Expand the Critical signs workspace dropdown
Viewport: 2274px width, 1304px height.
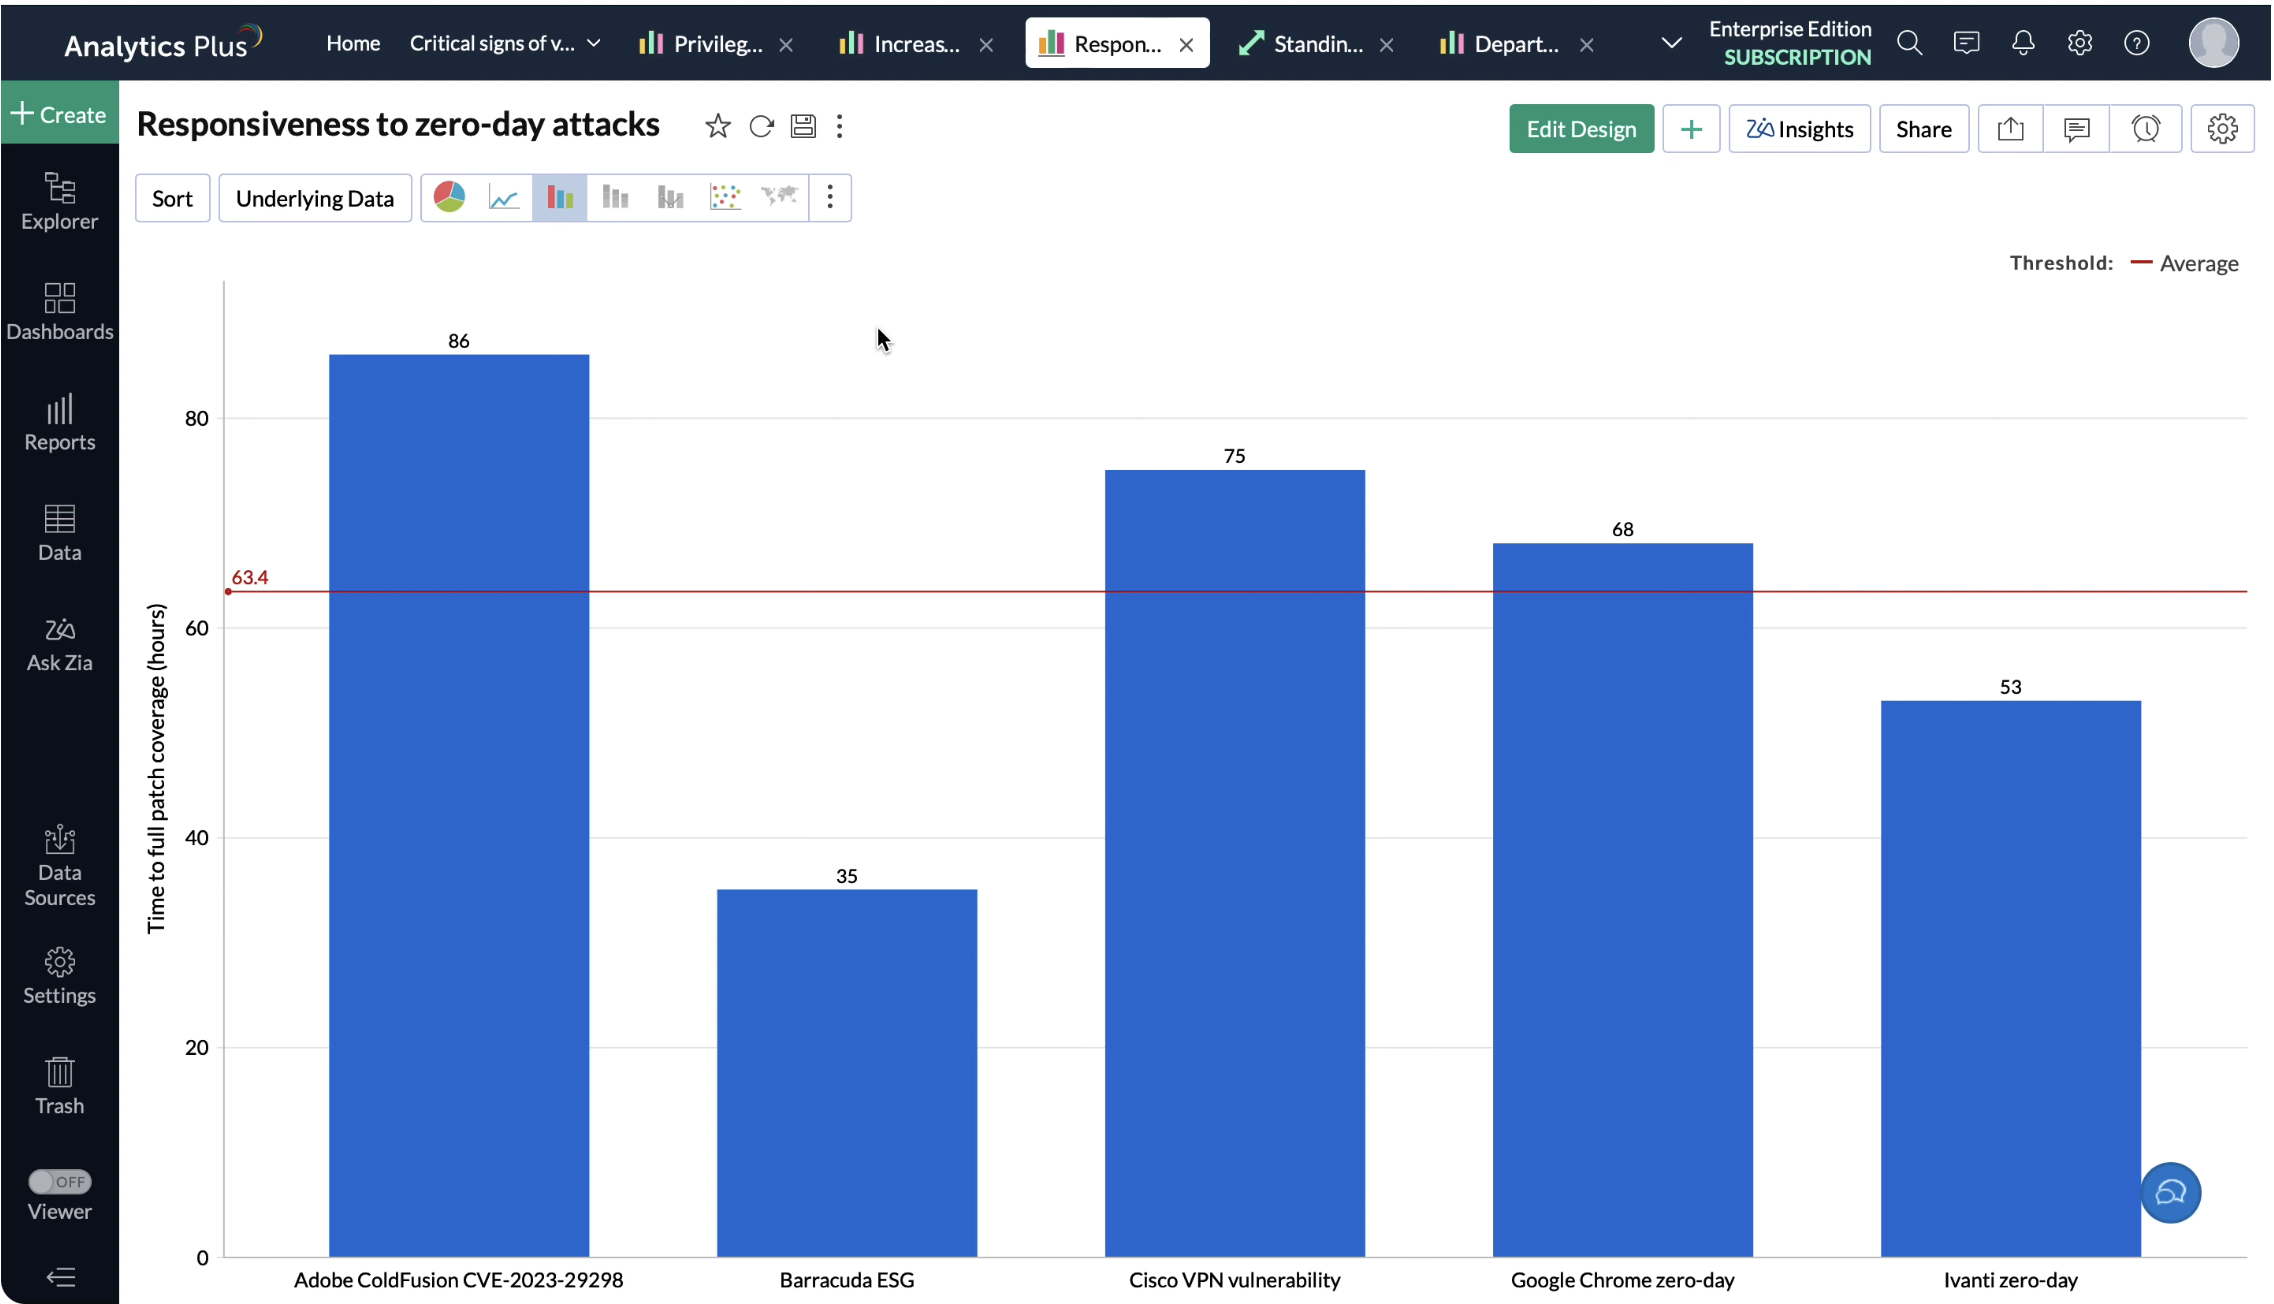(x=594, y=43)
